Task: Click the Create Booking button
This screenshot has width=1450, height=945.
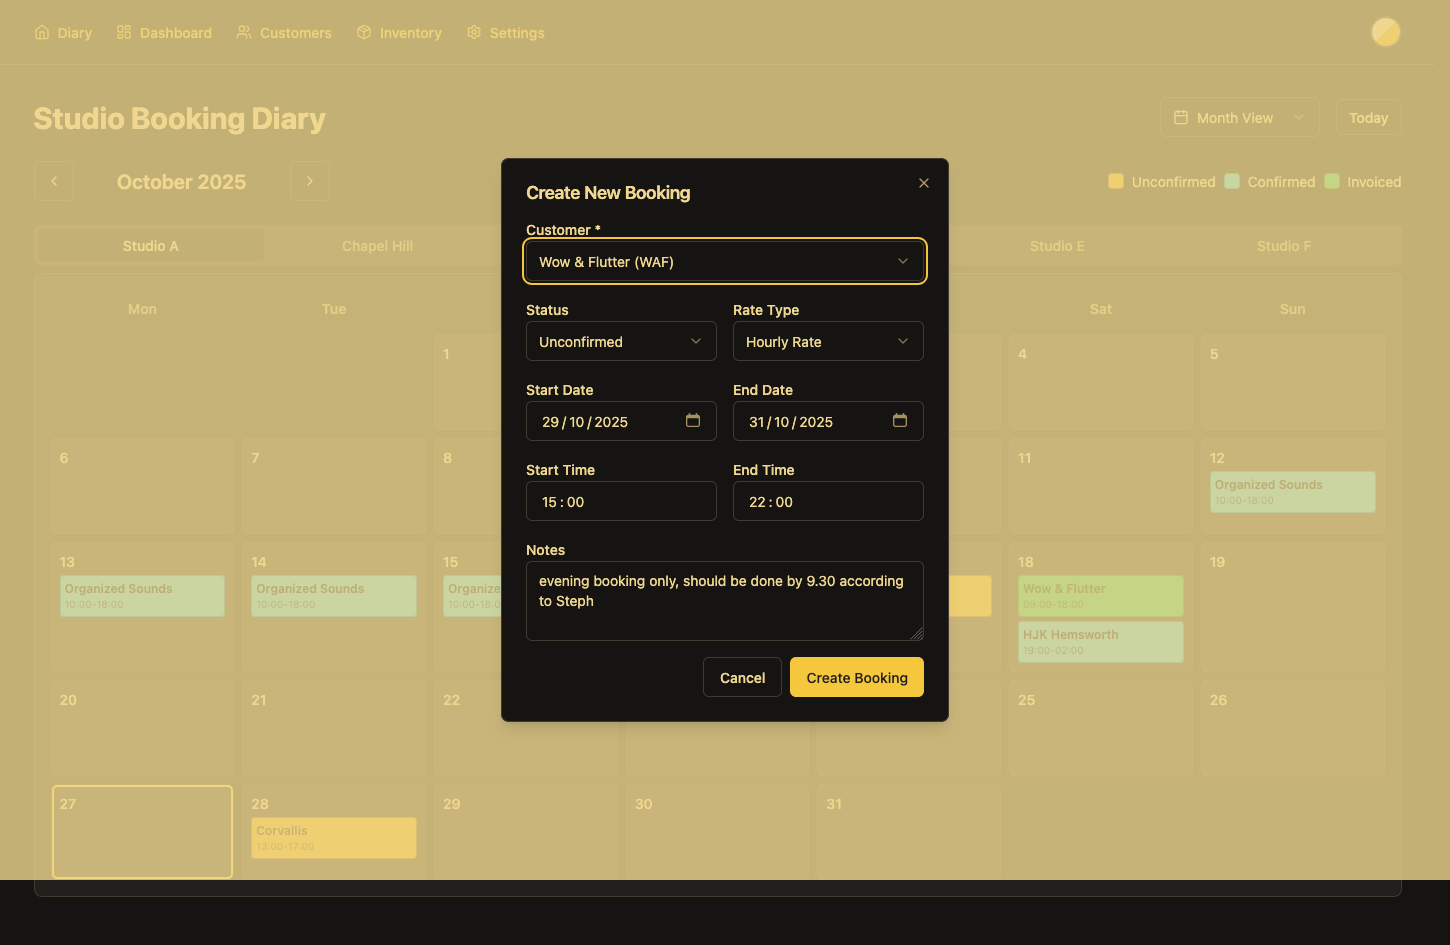Action: [856, 677]
